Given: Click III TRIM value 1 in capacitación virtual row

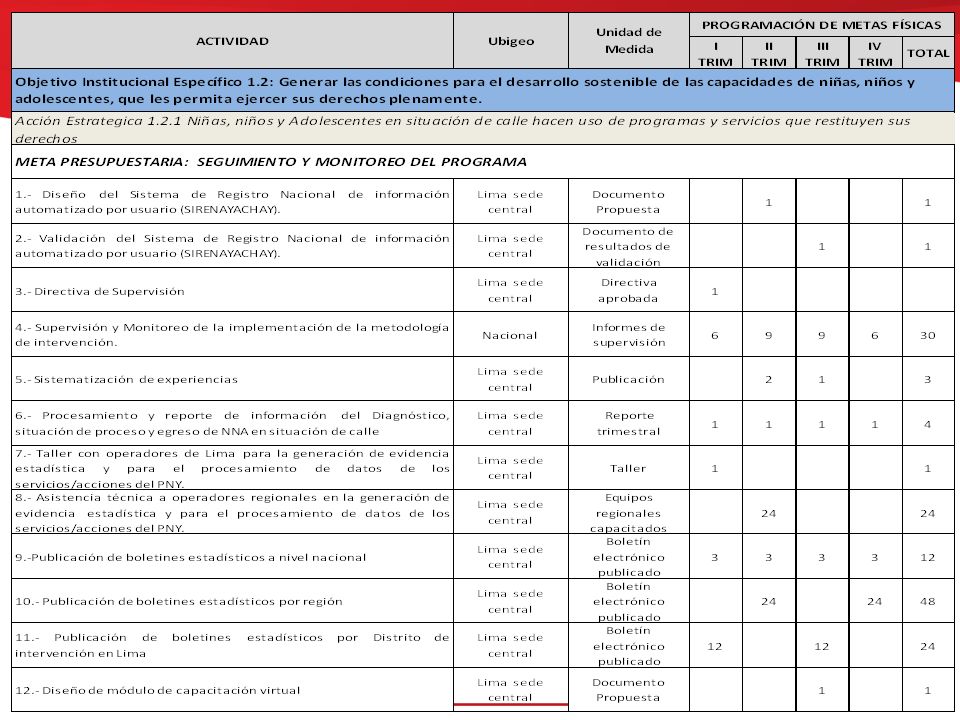Looking at the screenshot, I should [x=822, y=691].
